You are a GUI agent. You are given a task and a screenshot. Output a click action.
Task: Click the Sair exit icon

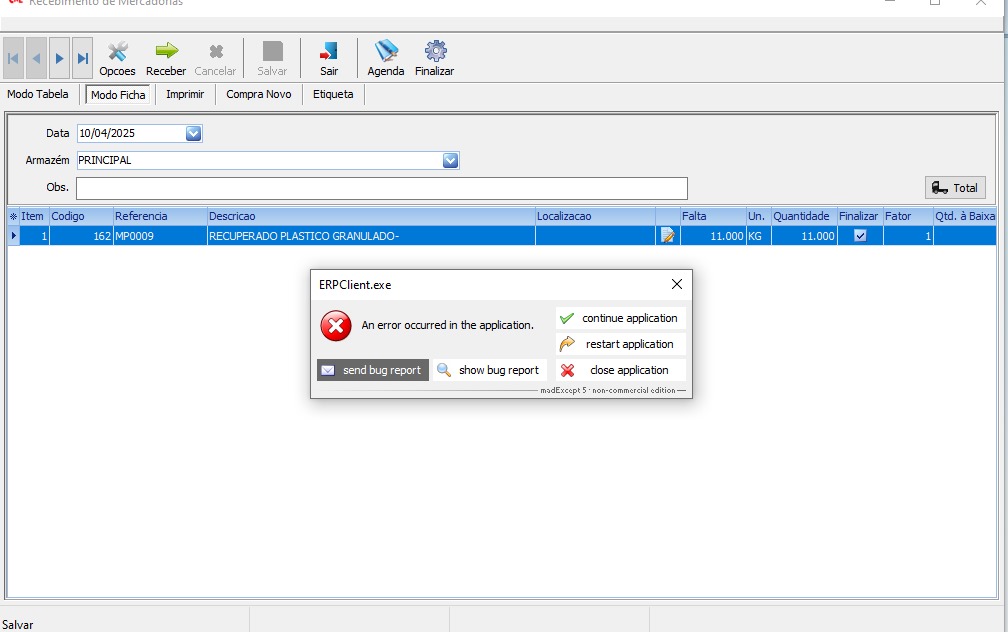point(329,52)
